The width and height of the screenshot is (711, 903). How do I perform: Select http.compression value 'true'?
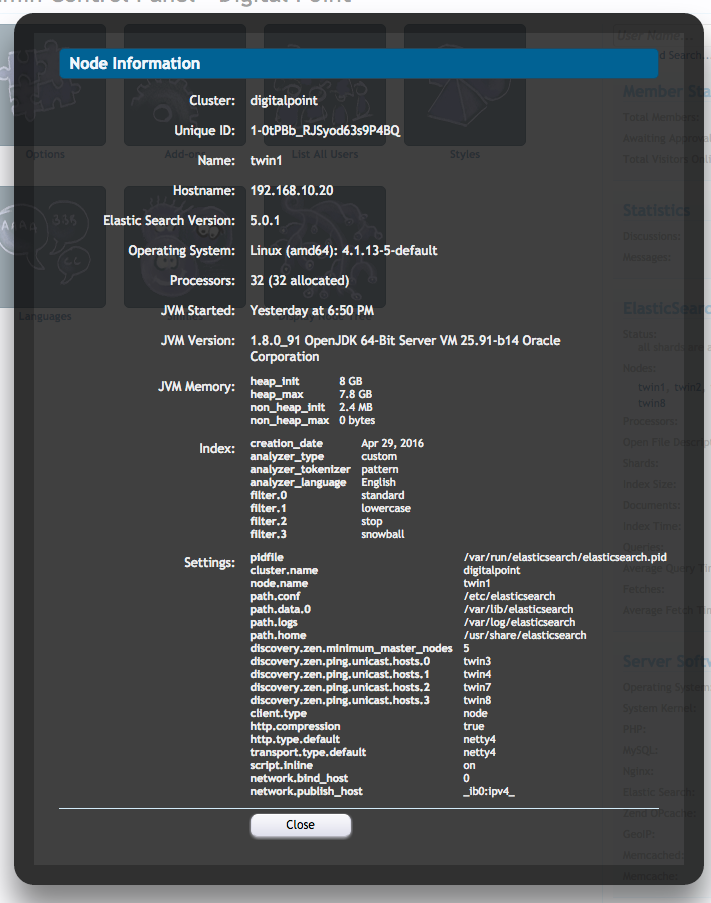tap(474, 726)
